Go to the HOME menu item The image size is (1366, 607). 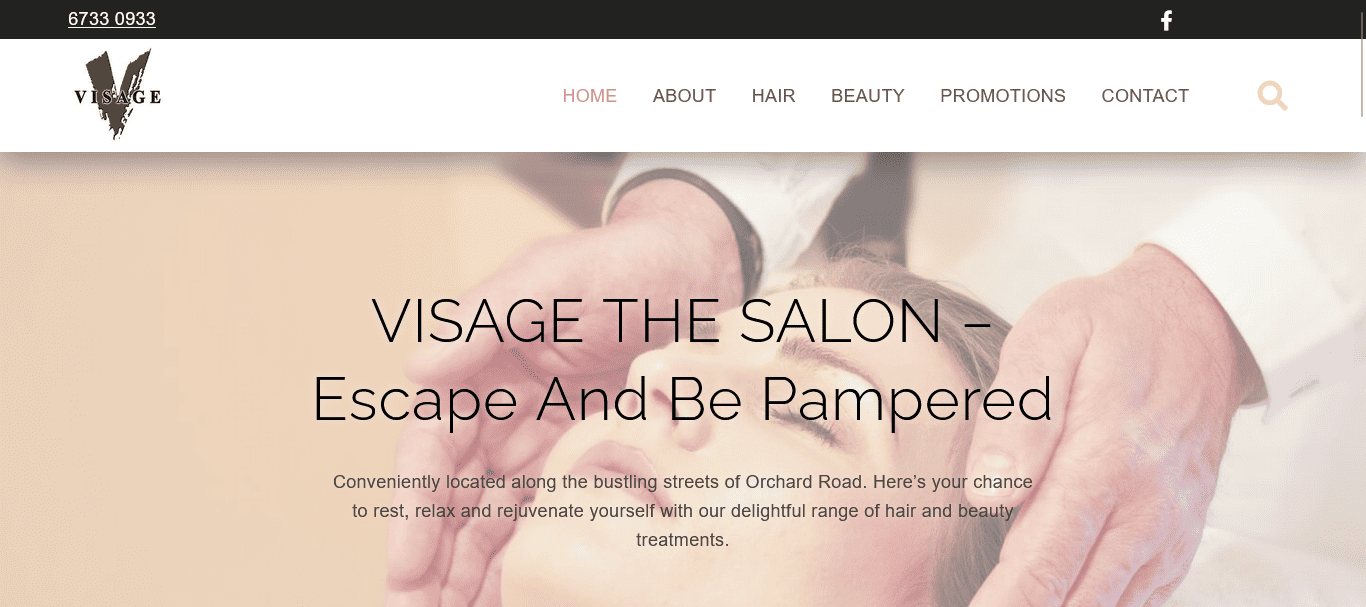590,96
